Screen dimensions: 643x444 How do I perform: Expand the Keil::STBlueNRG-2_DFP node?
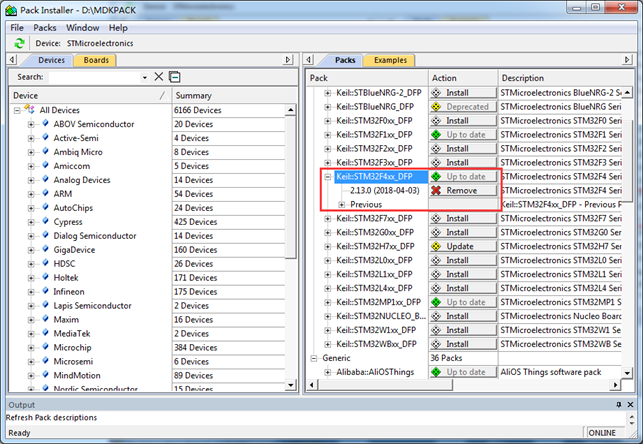click(x=328, y=93)
